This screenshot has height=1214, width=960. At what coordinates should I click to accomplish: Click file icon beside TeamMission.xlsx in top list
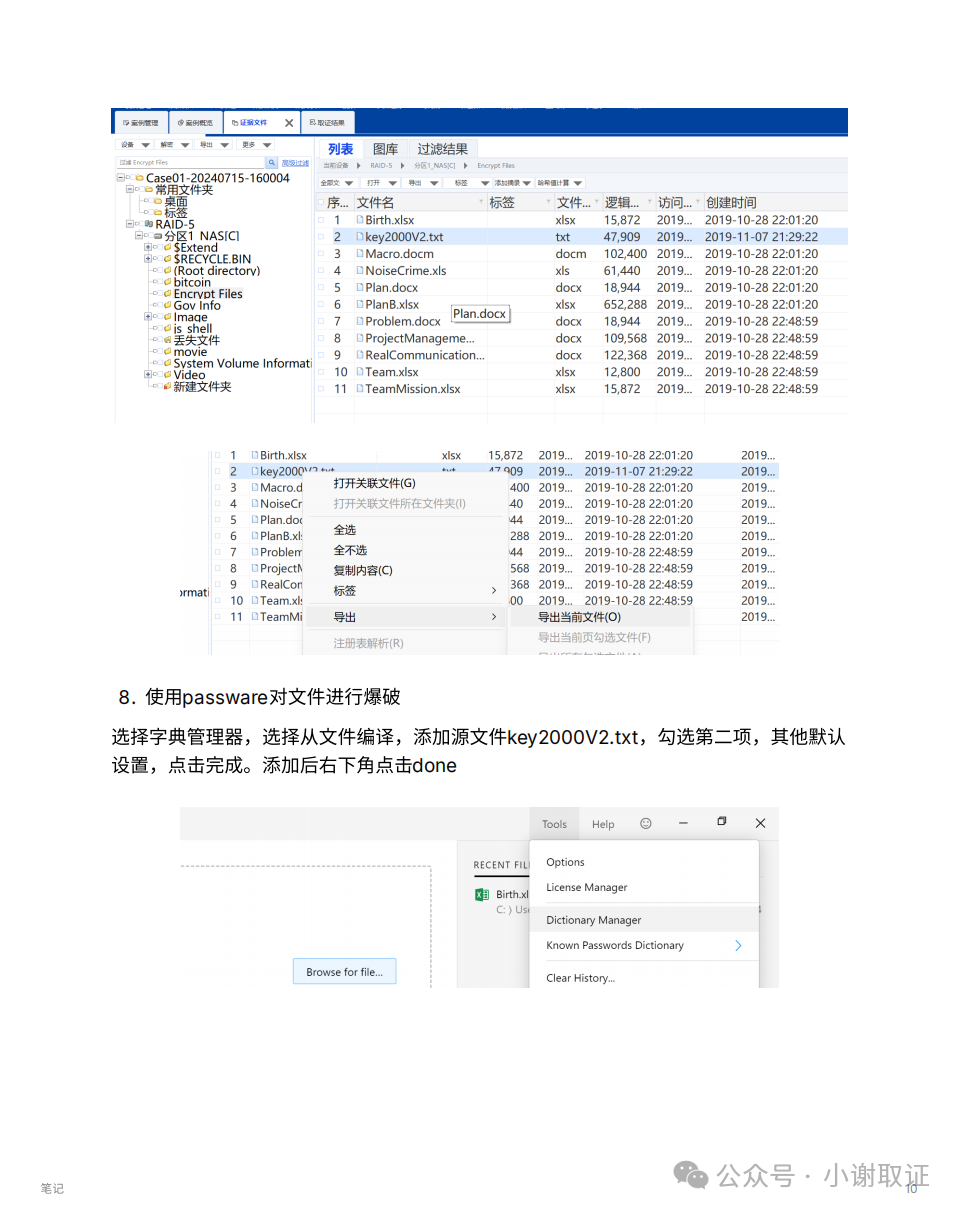click(x=360, y=389)
